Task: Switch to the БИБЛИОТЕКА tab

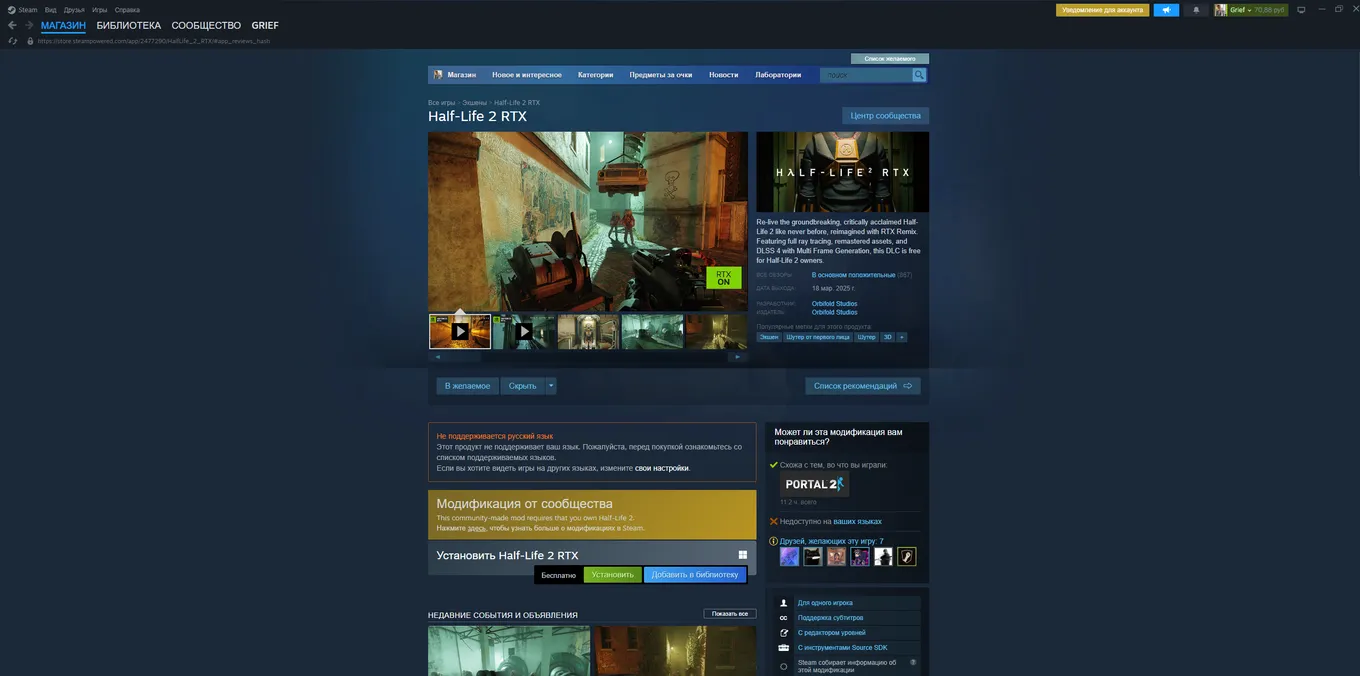Action: click(128, 25)
